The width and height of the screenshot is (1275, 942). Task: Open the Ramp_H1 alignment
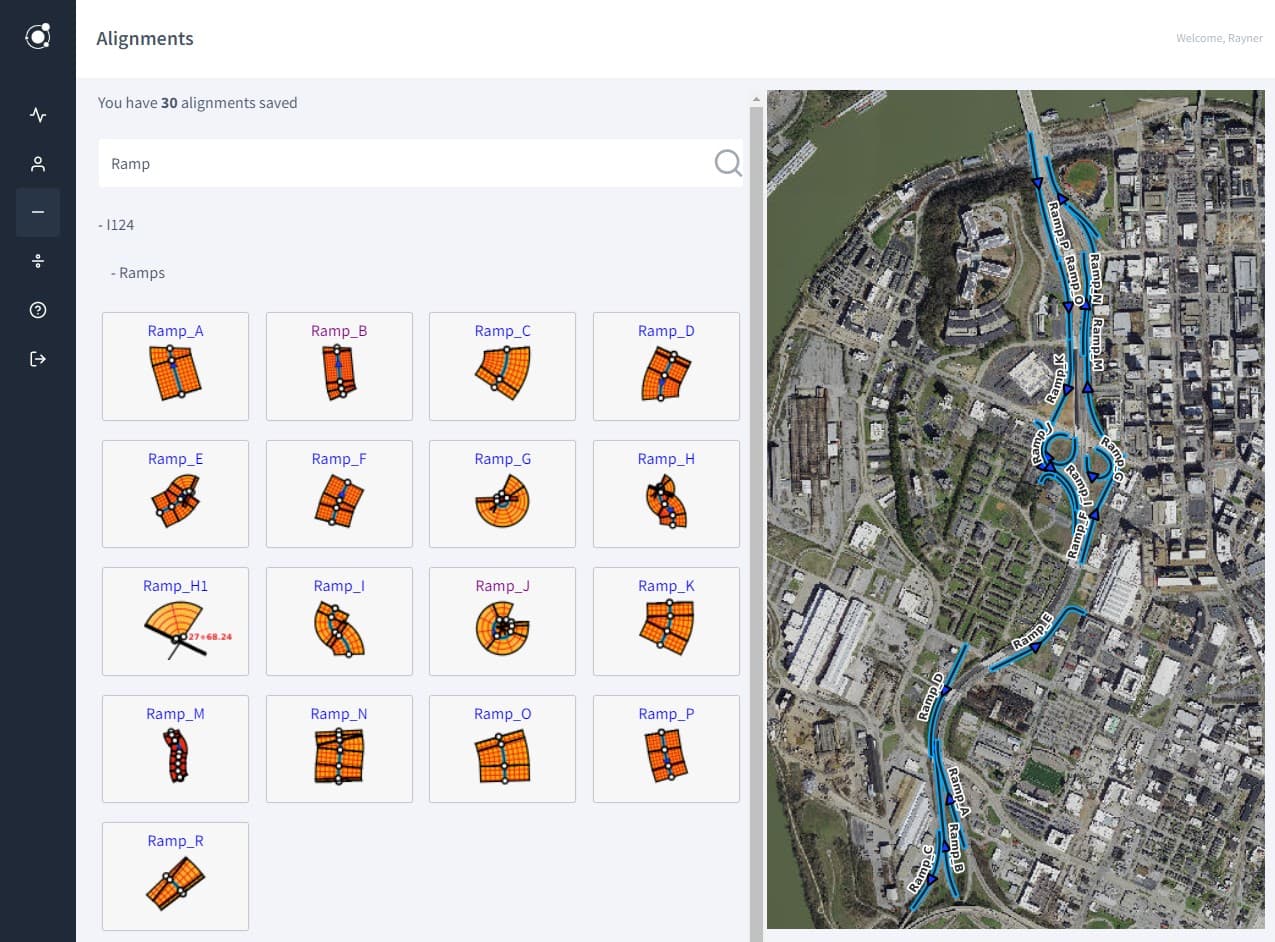click(x=175, y=621)
